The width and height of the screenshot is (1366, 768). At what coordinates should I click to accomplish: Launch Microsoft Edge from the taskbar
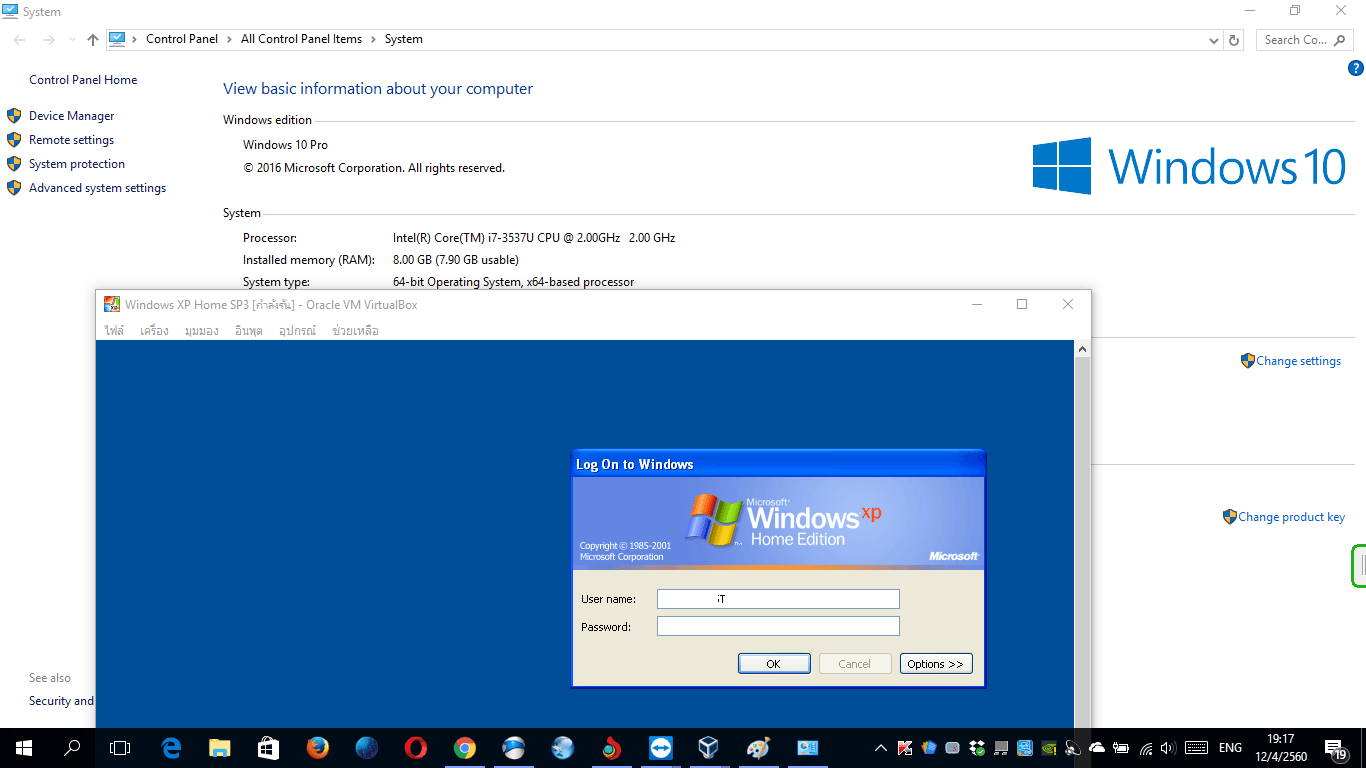[172, 747]
